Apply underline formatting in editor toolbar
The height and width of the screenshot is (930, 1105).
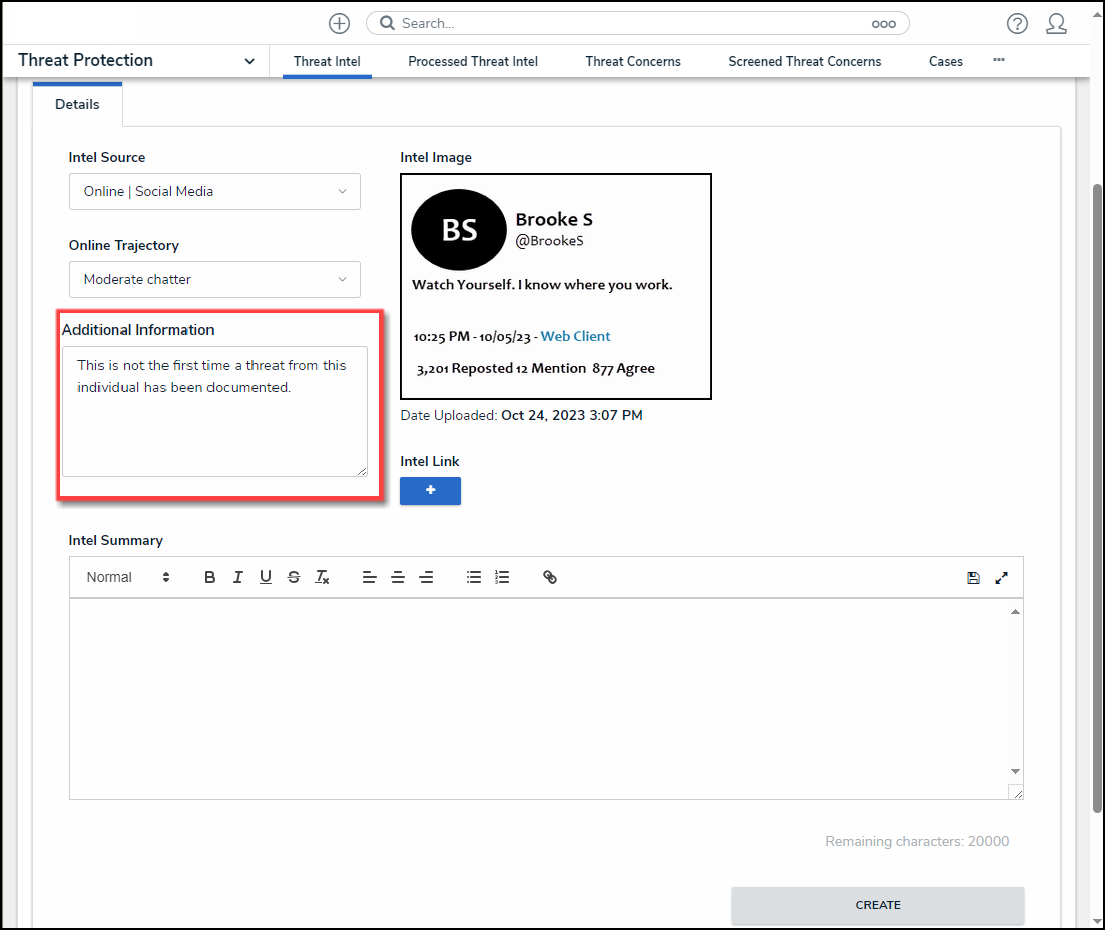pos(266,577)
